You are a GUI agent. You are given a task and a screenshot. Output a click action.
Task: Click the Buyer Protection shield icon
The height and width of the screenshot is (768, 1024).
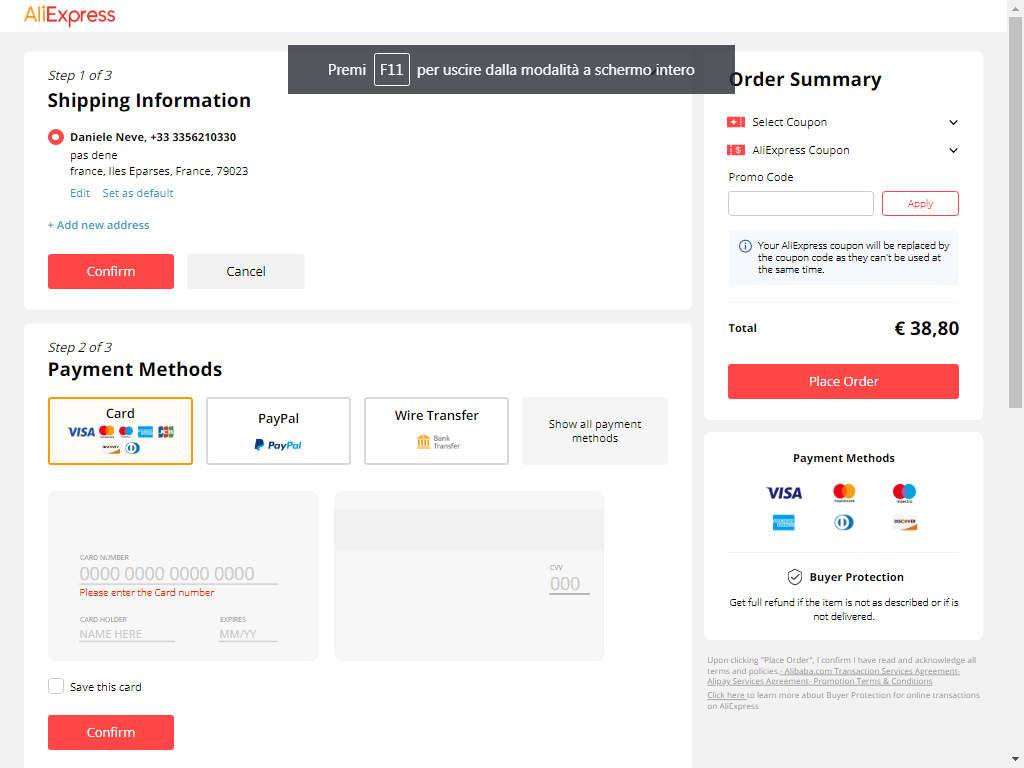[795, 577]
